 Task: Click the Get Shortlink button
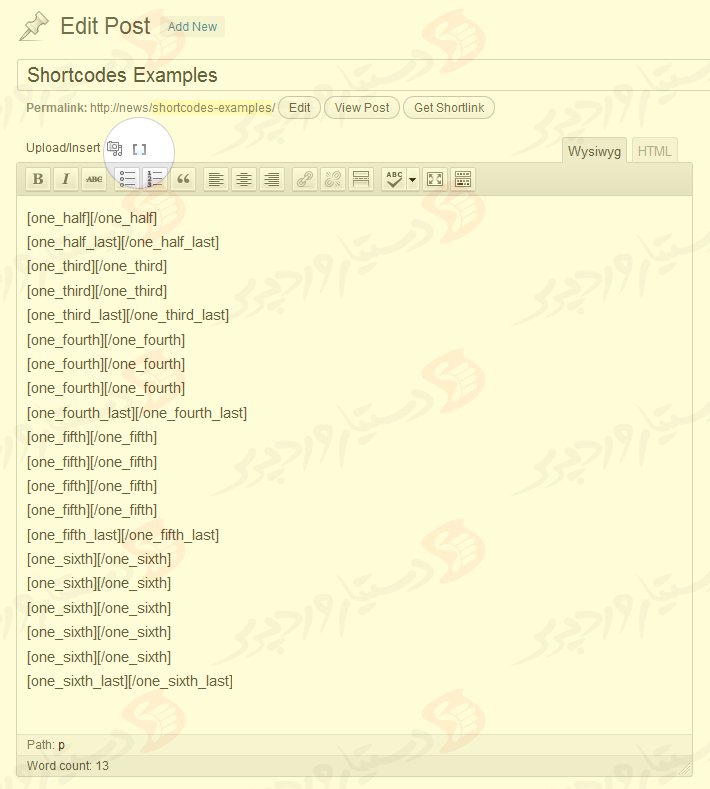click(449, 108)
